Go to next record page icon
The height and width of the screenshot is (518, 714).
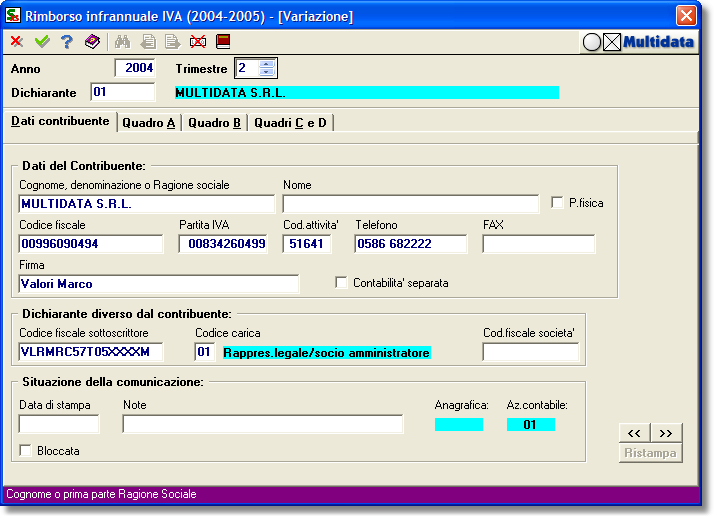point(173,41)
